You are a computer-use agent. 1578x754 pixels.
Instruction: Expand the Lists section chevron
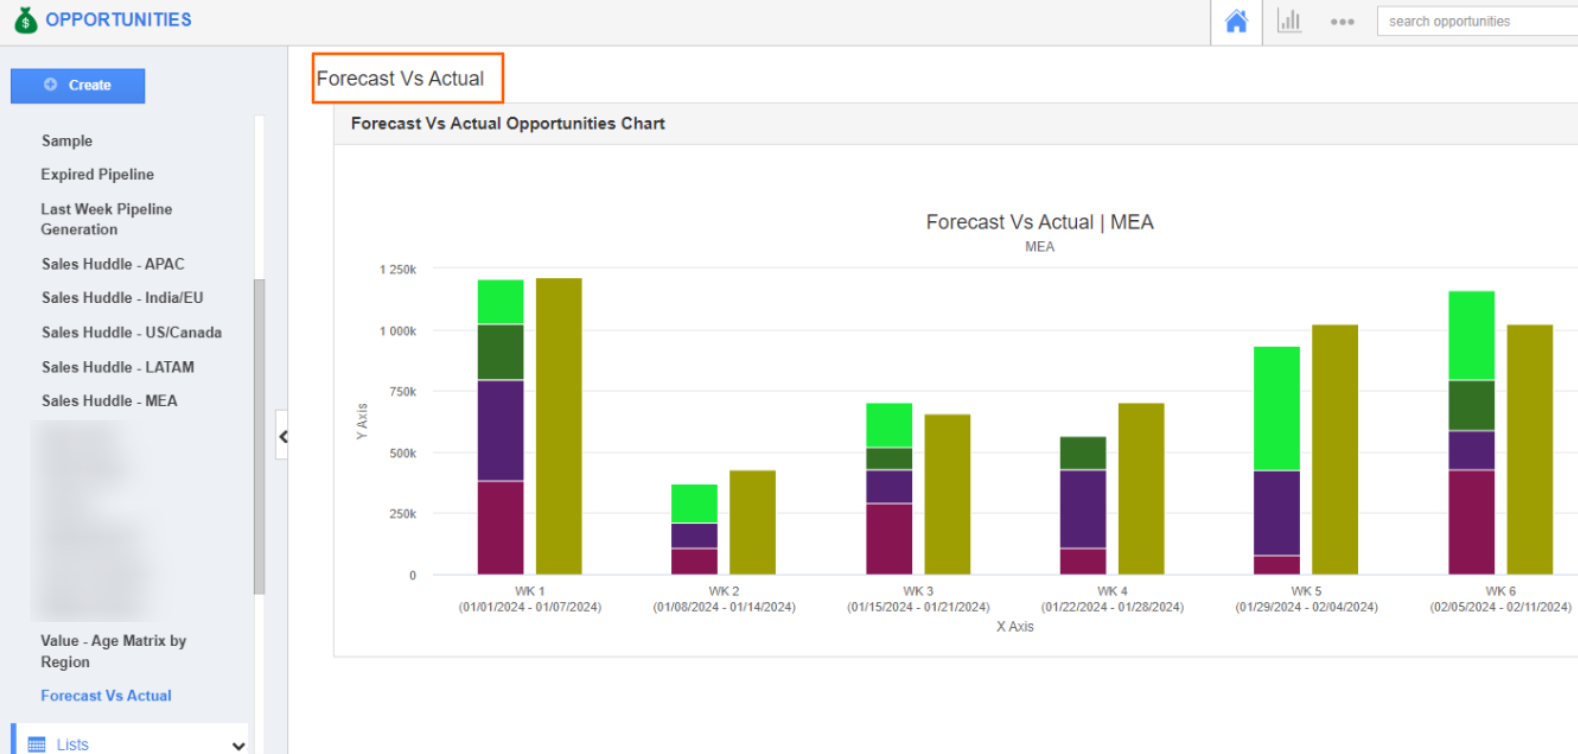(x=238, y=745)
